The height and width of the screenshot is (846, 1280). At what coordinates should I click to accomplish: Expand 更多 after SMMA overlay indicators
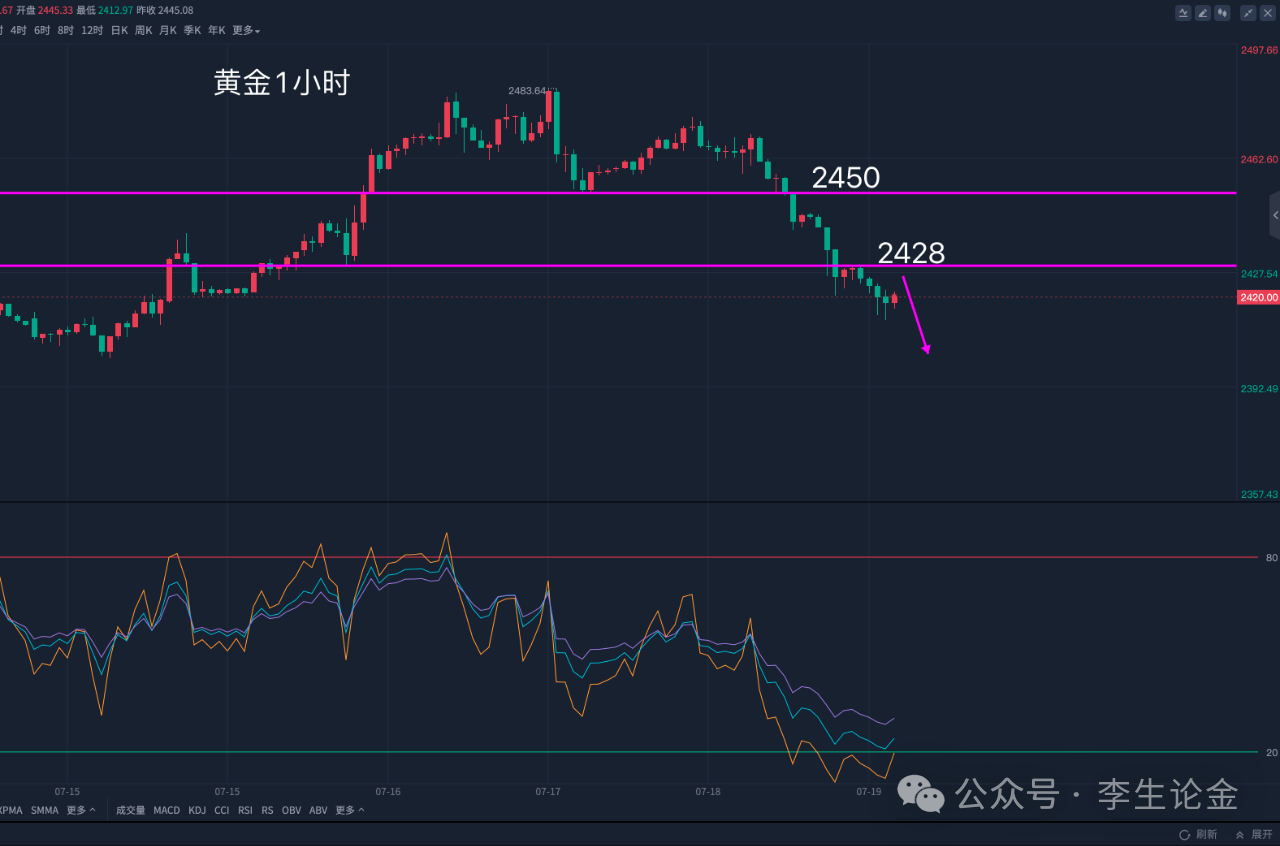82,810
